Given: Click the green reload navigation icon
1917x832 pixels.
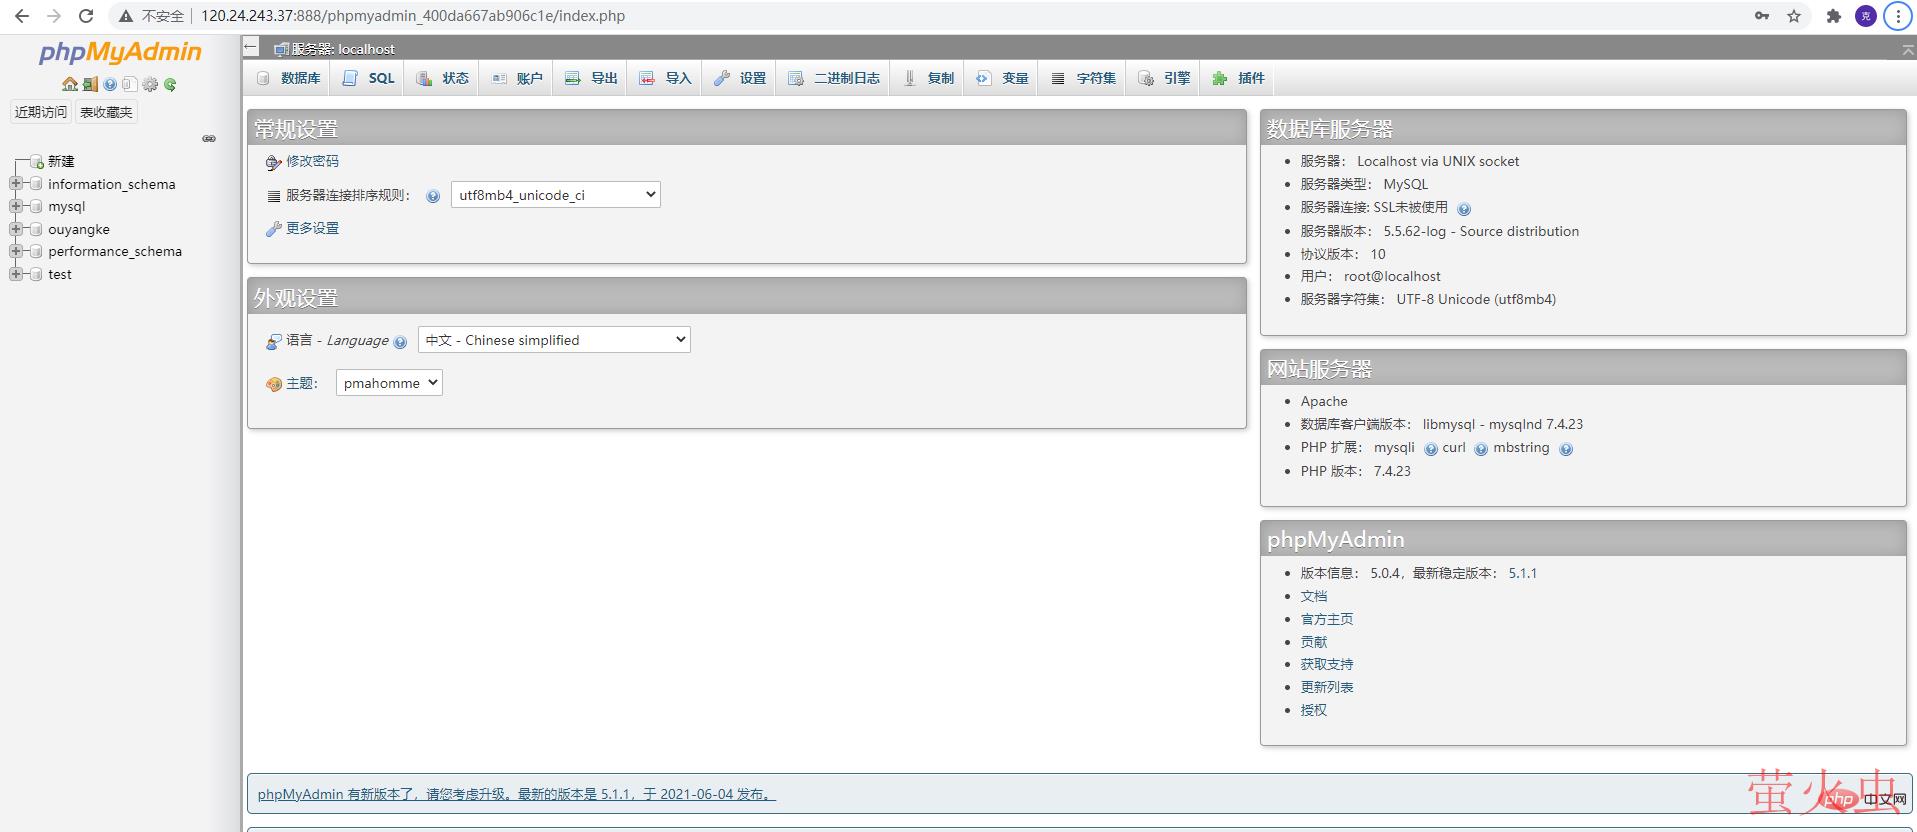Looking at the screenshot, I should 170,85.
